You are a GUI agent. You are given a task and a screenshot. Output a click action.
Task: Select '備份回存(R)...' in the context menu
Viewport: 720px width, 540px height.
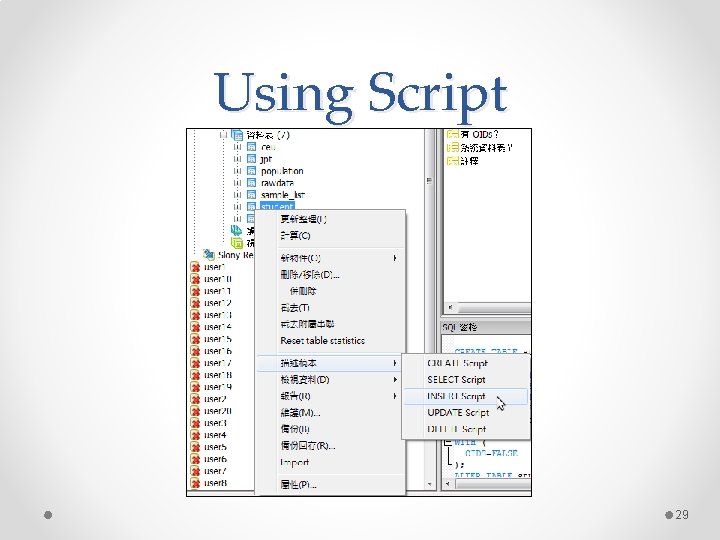(x=330, y=445)
